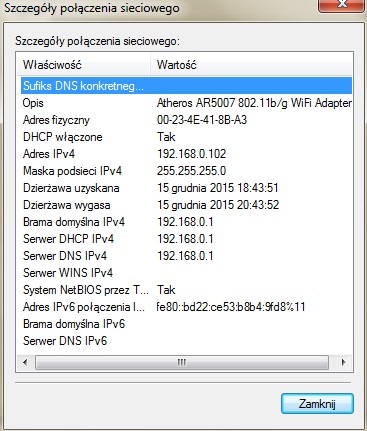The height and width of the screenshot is (431, 367).
Task: Click the Zamknij button
Action: click(317, 404)
